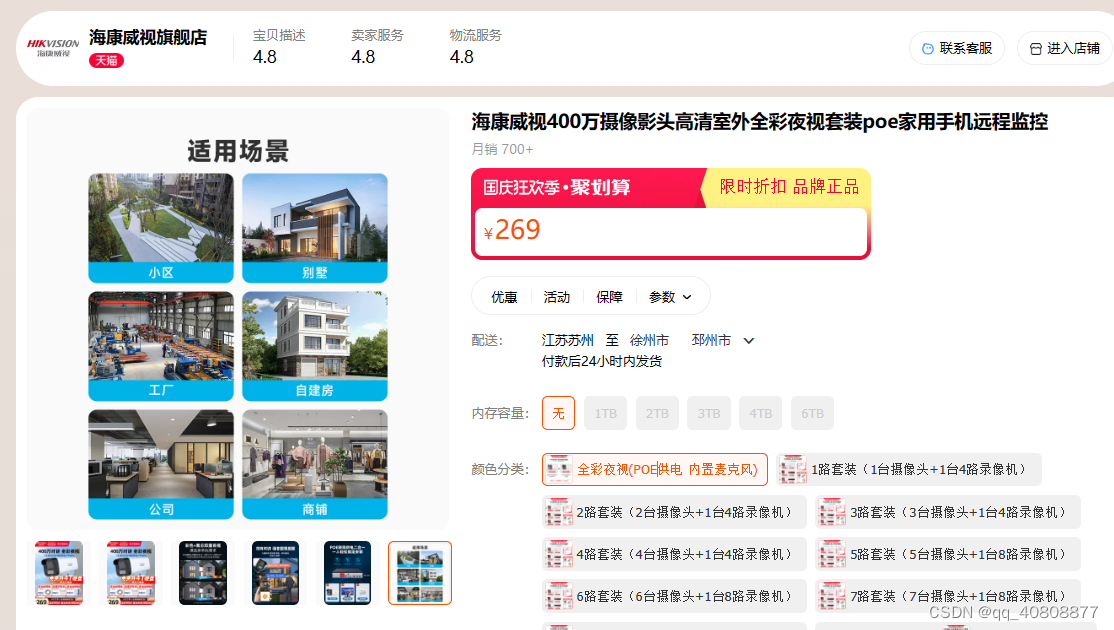Click the 物流服务 4.8 rating
The image size is (1114, 630).
coord(475,47)
